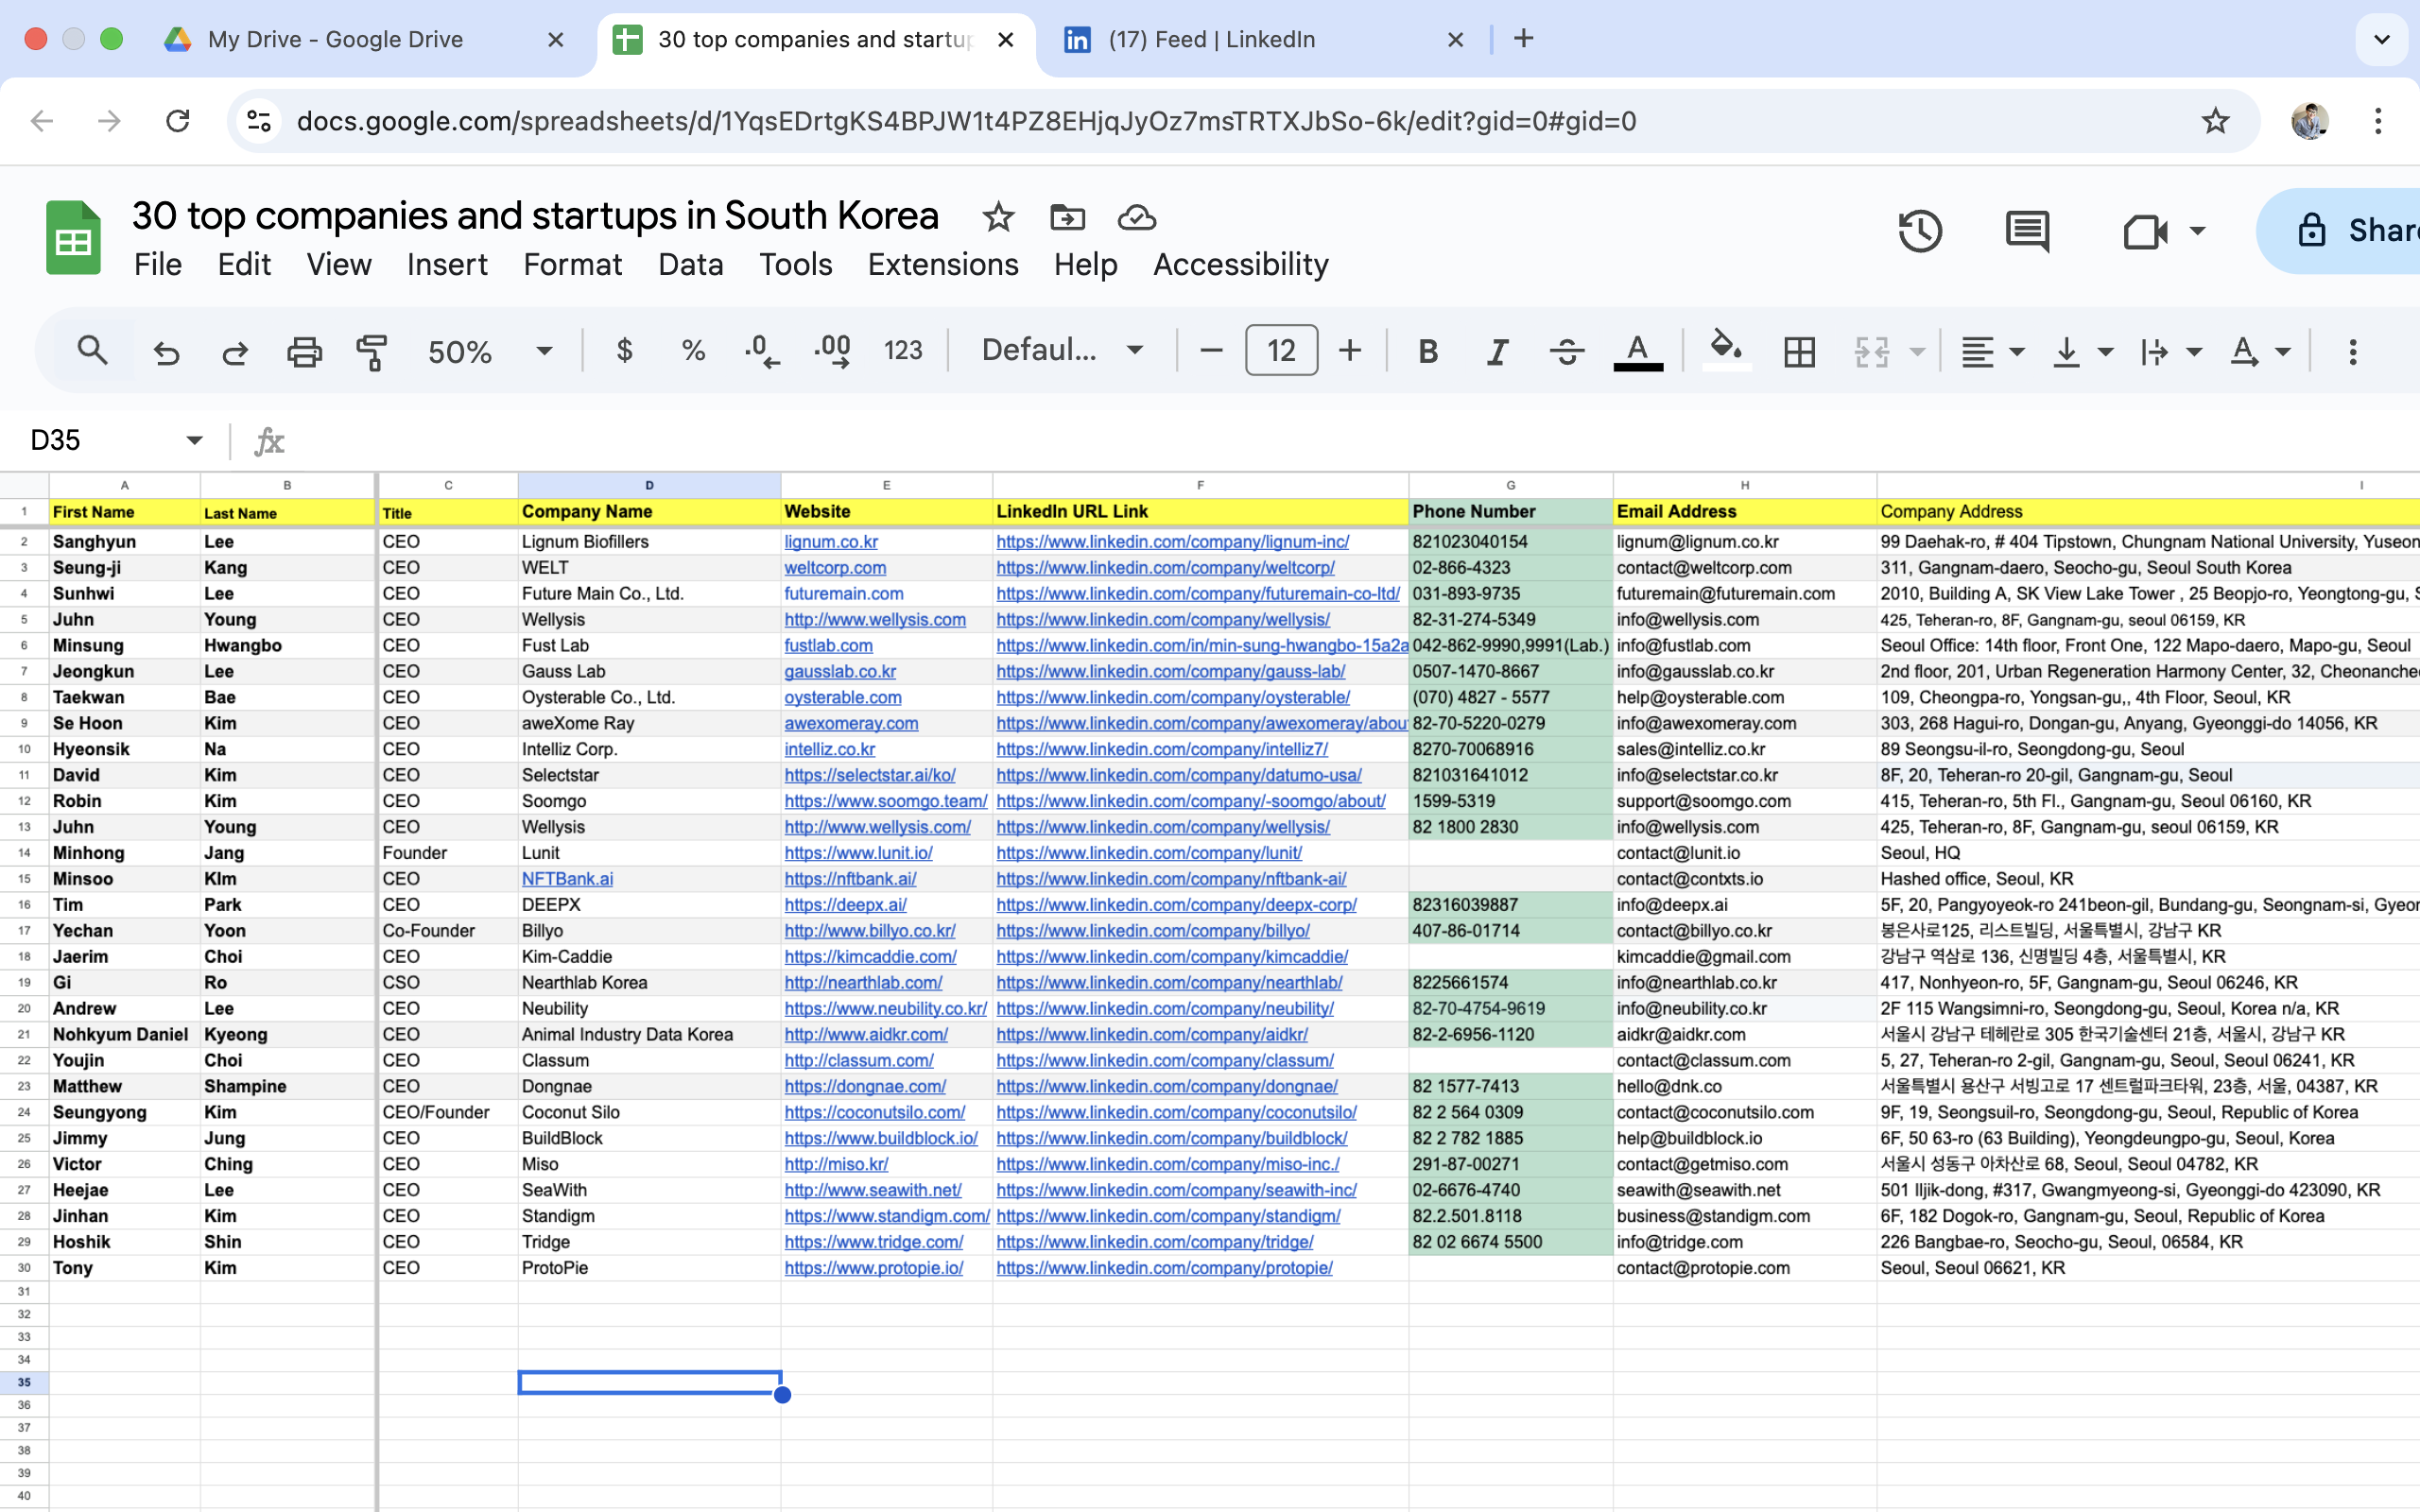The width and height of the screenshot is (2420, 1512).
Task: Click the paint format roller icon
Action: pos(372,351)
